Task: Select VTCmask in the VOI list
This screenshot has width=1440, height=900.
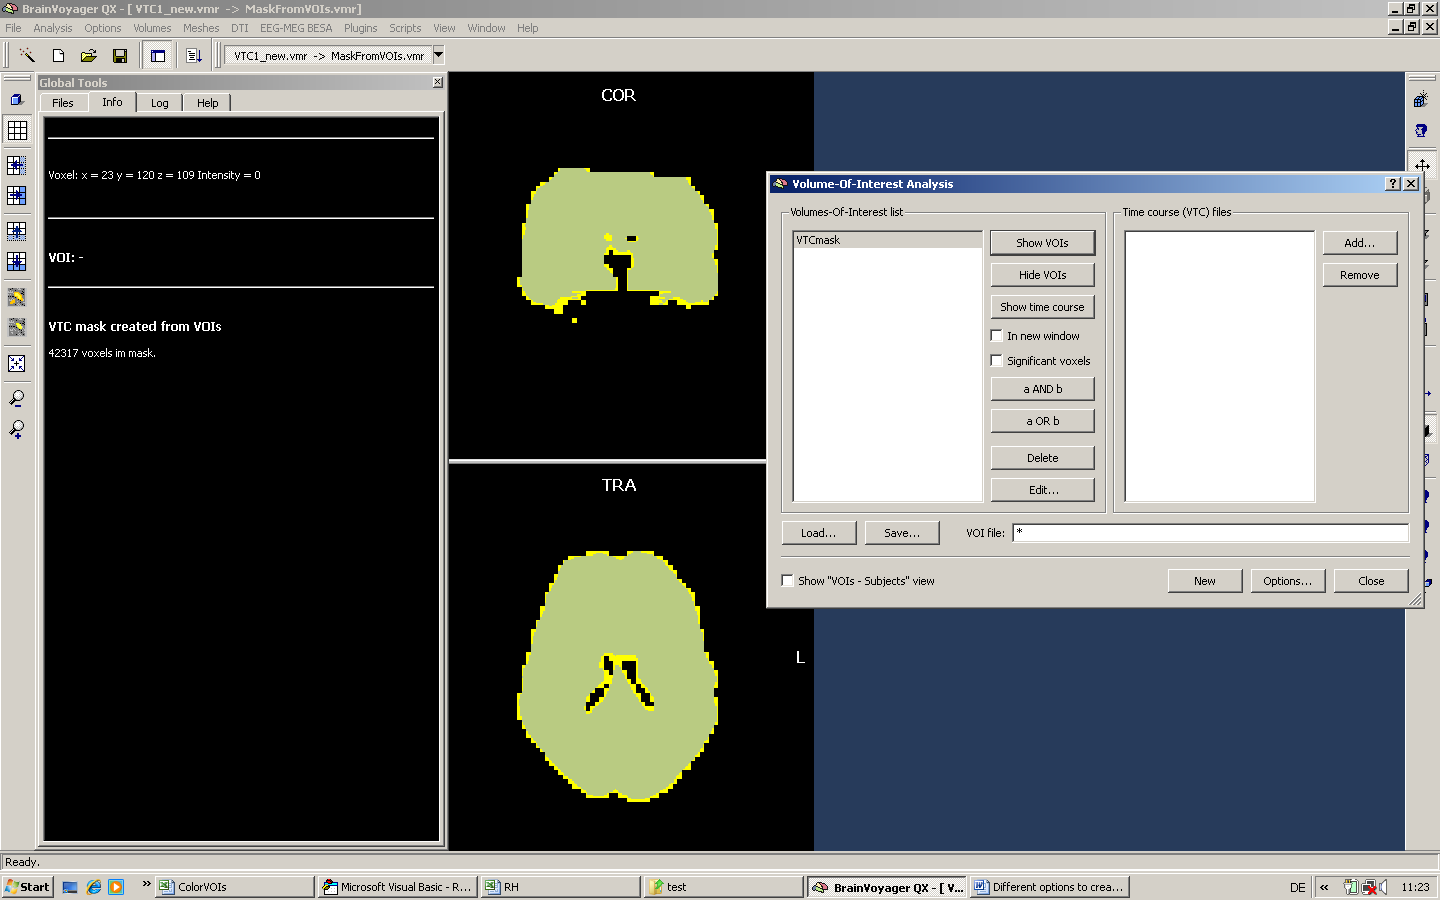Action: tap(887, 240)
